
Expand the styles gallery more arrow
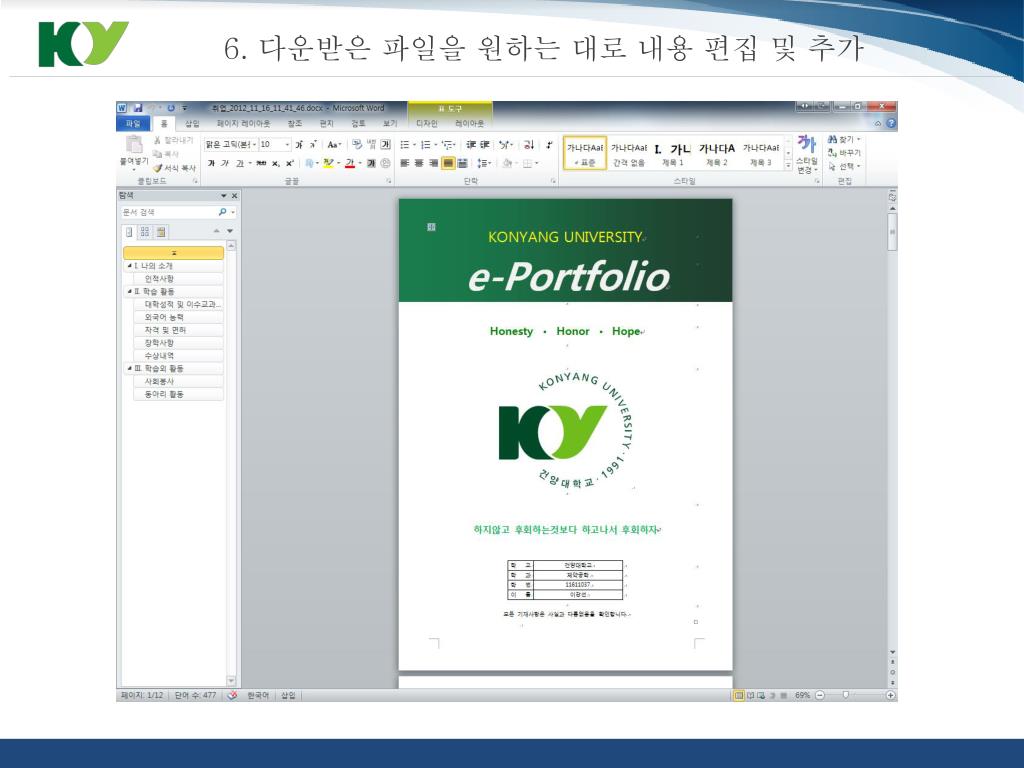coord(788,167)
